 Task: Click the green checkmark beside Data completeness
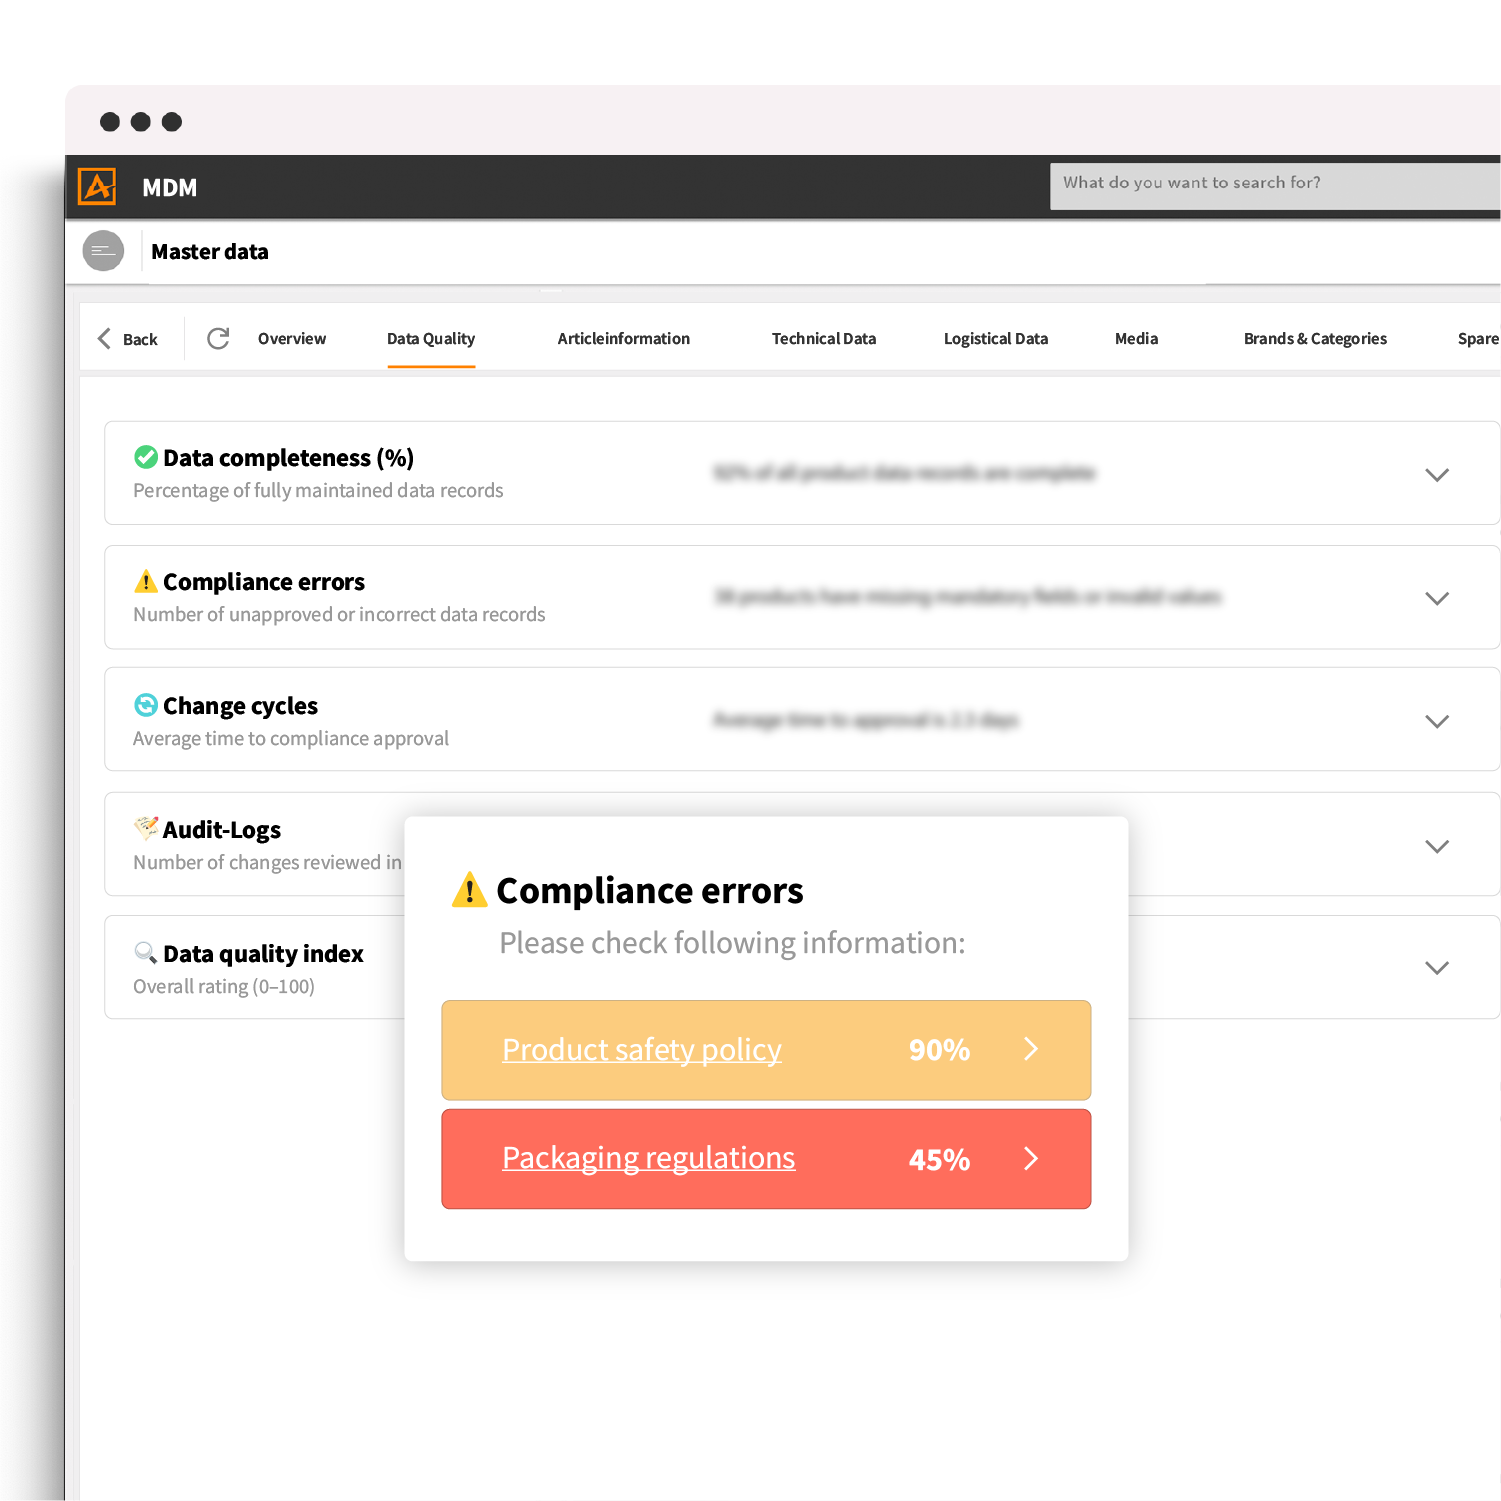pyautogui.click(x=144, y=457)
